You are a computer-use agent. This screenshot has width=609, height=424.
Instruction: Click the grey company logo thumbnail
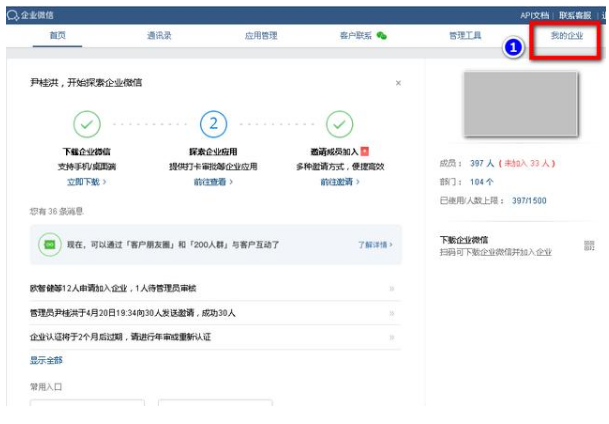tap(520, 104)
